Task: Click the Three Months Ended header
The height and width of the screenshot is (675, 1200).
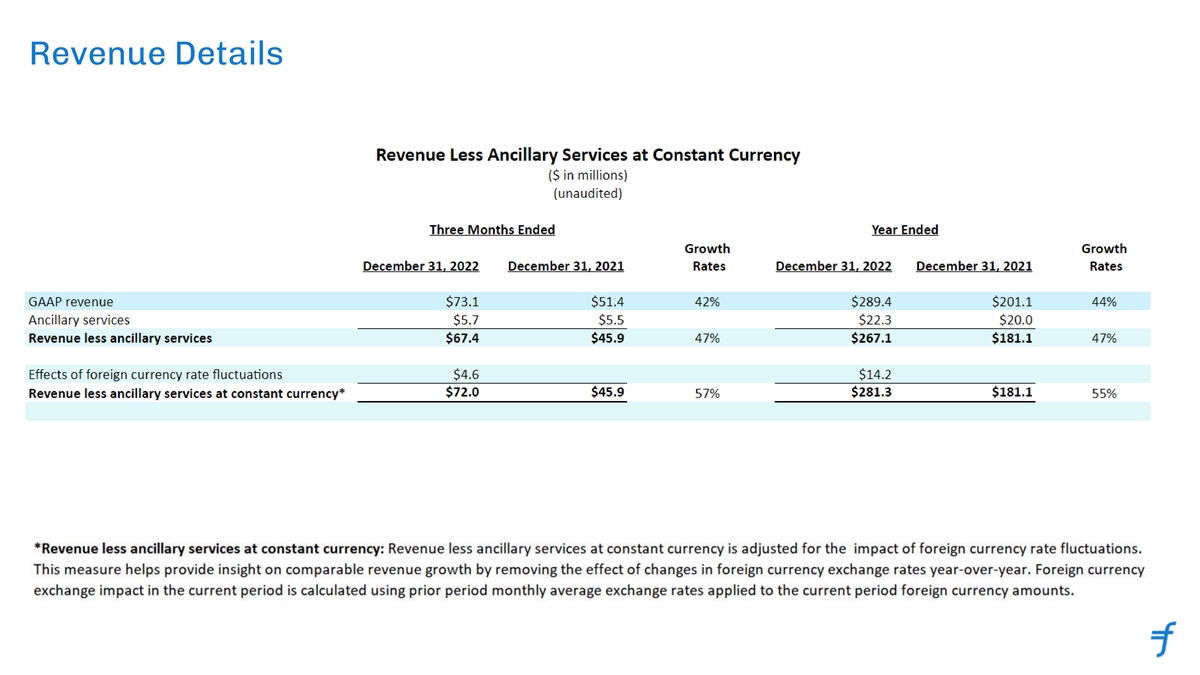Action: (x=492, y=230)
